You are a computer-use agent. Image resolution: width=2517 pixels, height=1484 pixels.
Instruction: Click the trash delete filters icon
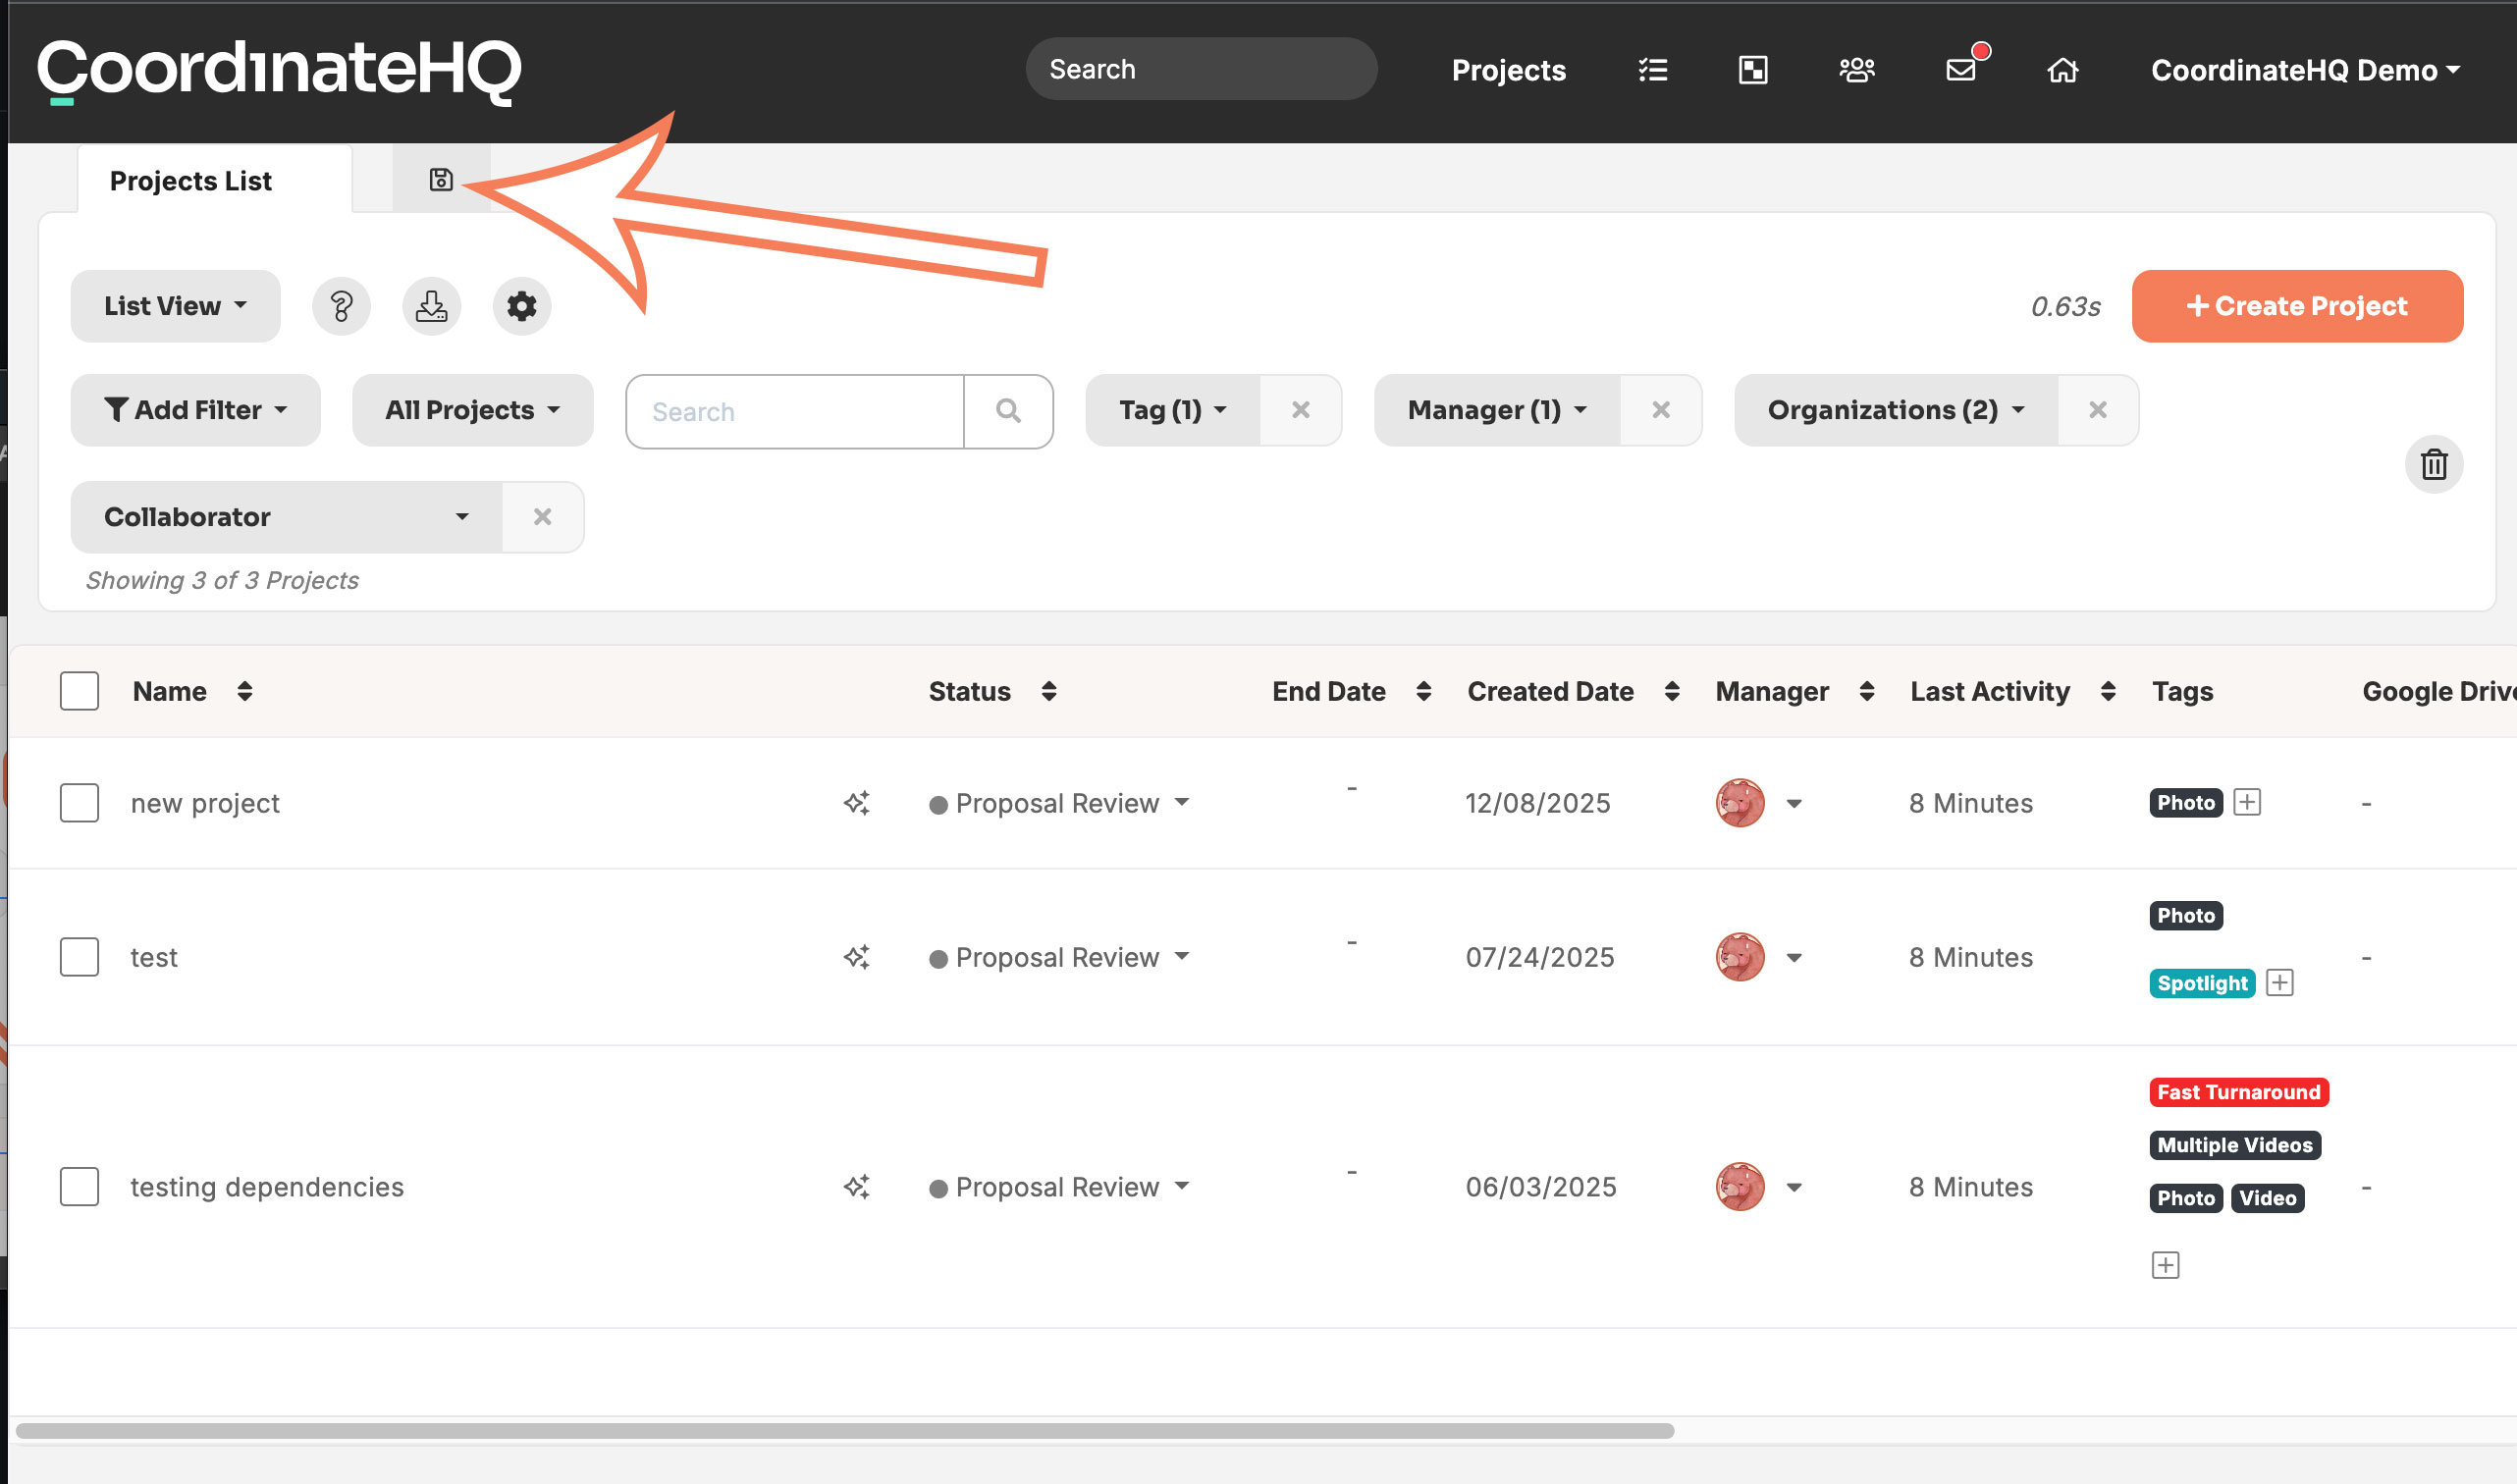(2434, 465)
